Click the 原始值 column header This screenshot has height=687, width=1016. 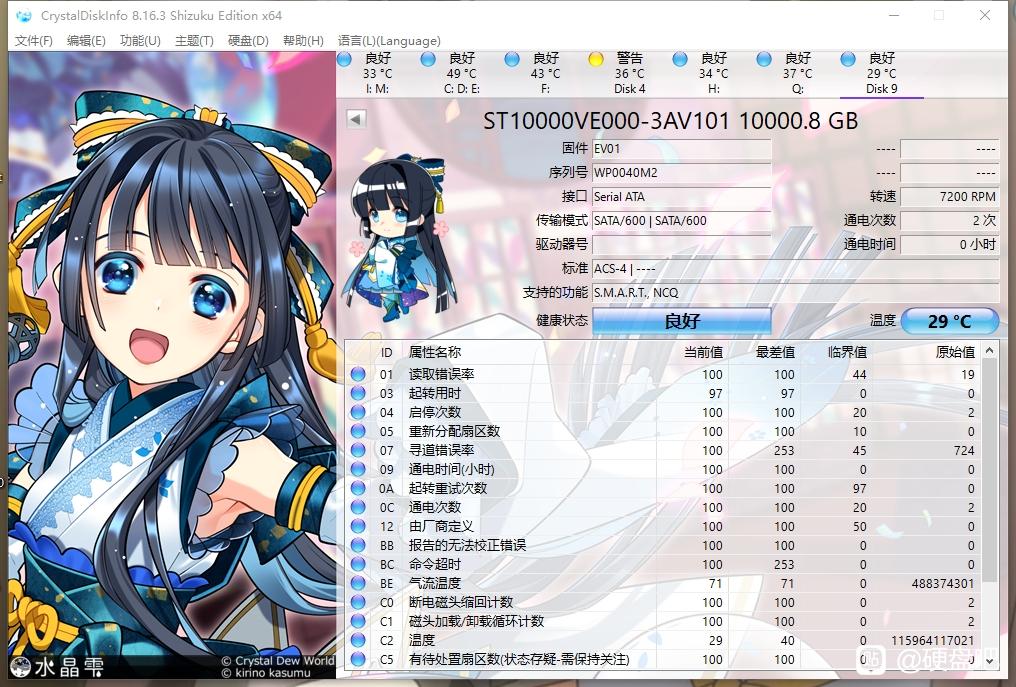tap(955, 352)
